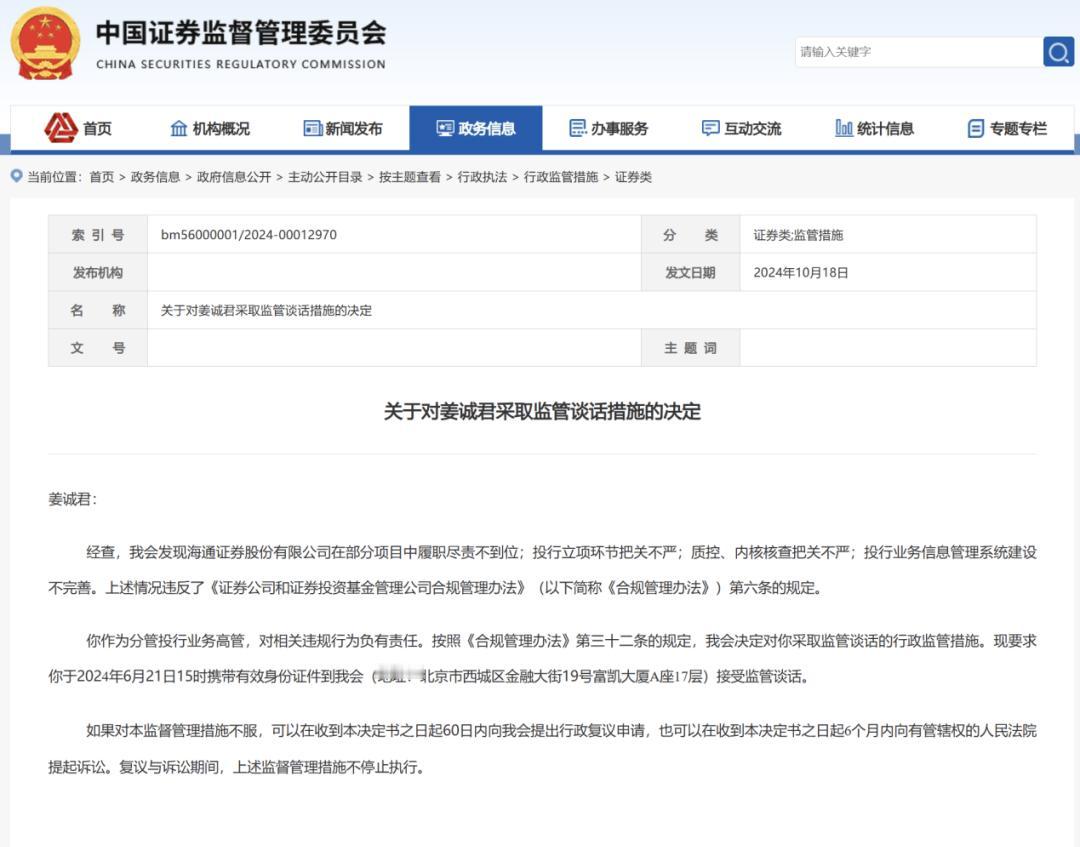Screen dimensions: 1080x847
Task: Open the 主动公开目录 breadcrumb link
Action: tap(325, 177)
